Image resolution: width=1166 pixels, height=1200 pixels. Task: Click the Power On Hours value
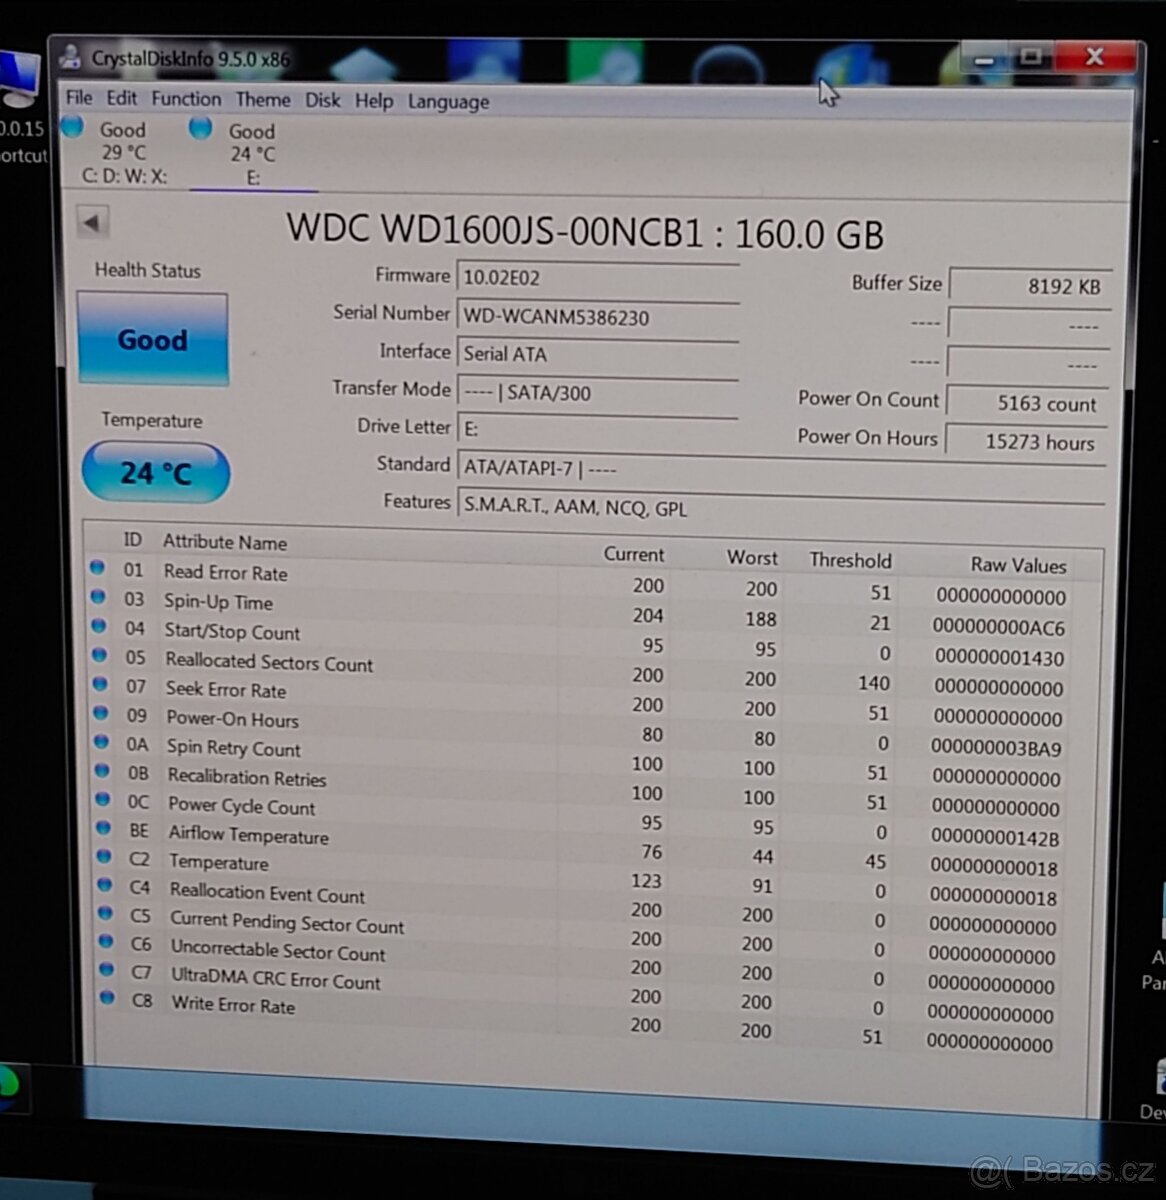(1026, 441)
